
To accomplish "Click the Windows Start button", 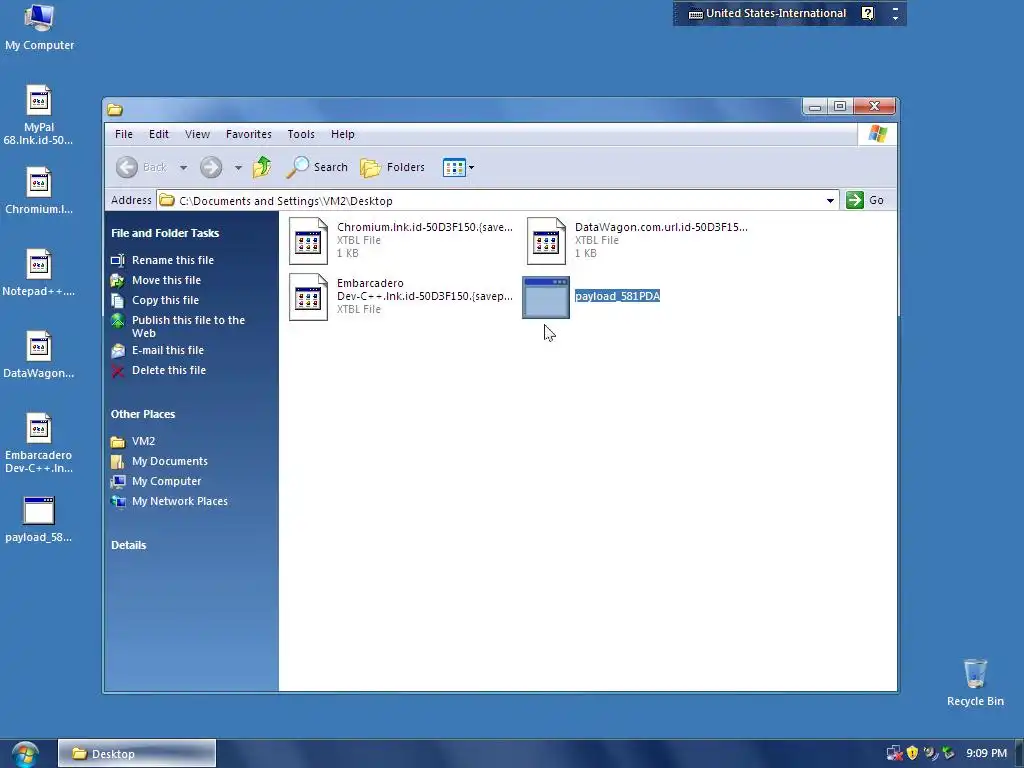I will 25,754.
